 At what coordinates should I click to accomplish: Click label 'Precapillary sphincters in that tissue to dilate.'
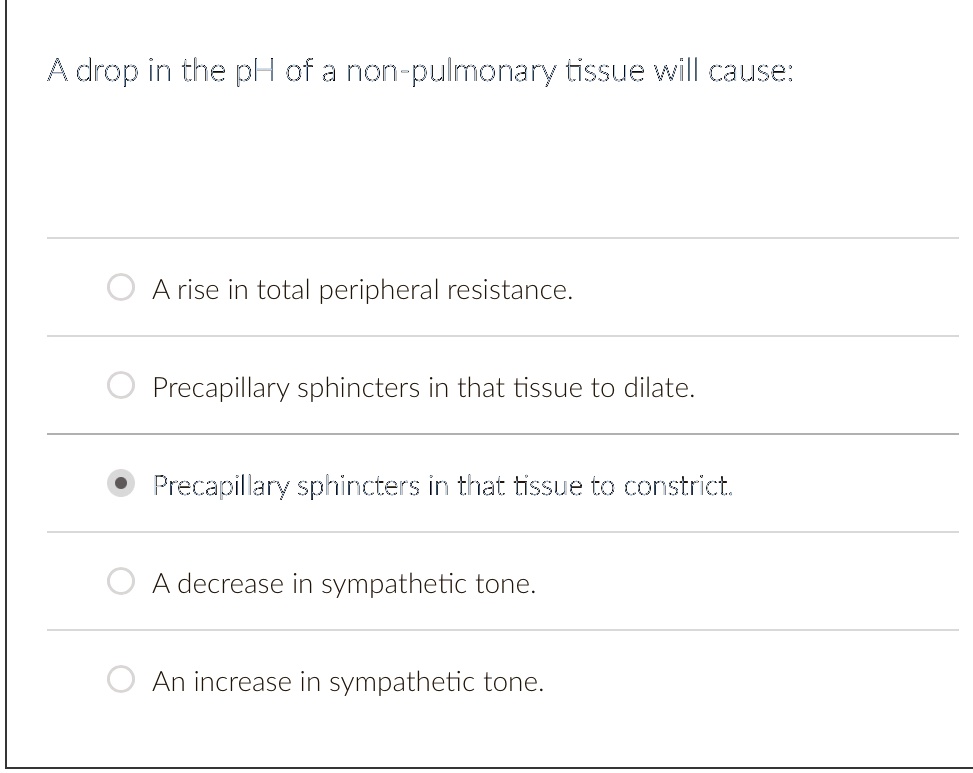(423, 388)
